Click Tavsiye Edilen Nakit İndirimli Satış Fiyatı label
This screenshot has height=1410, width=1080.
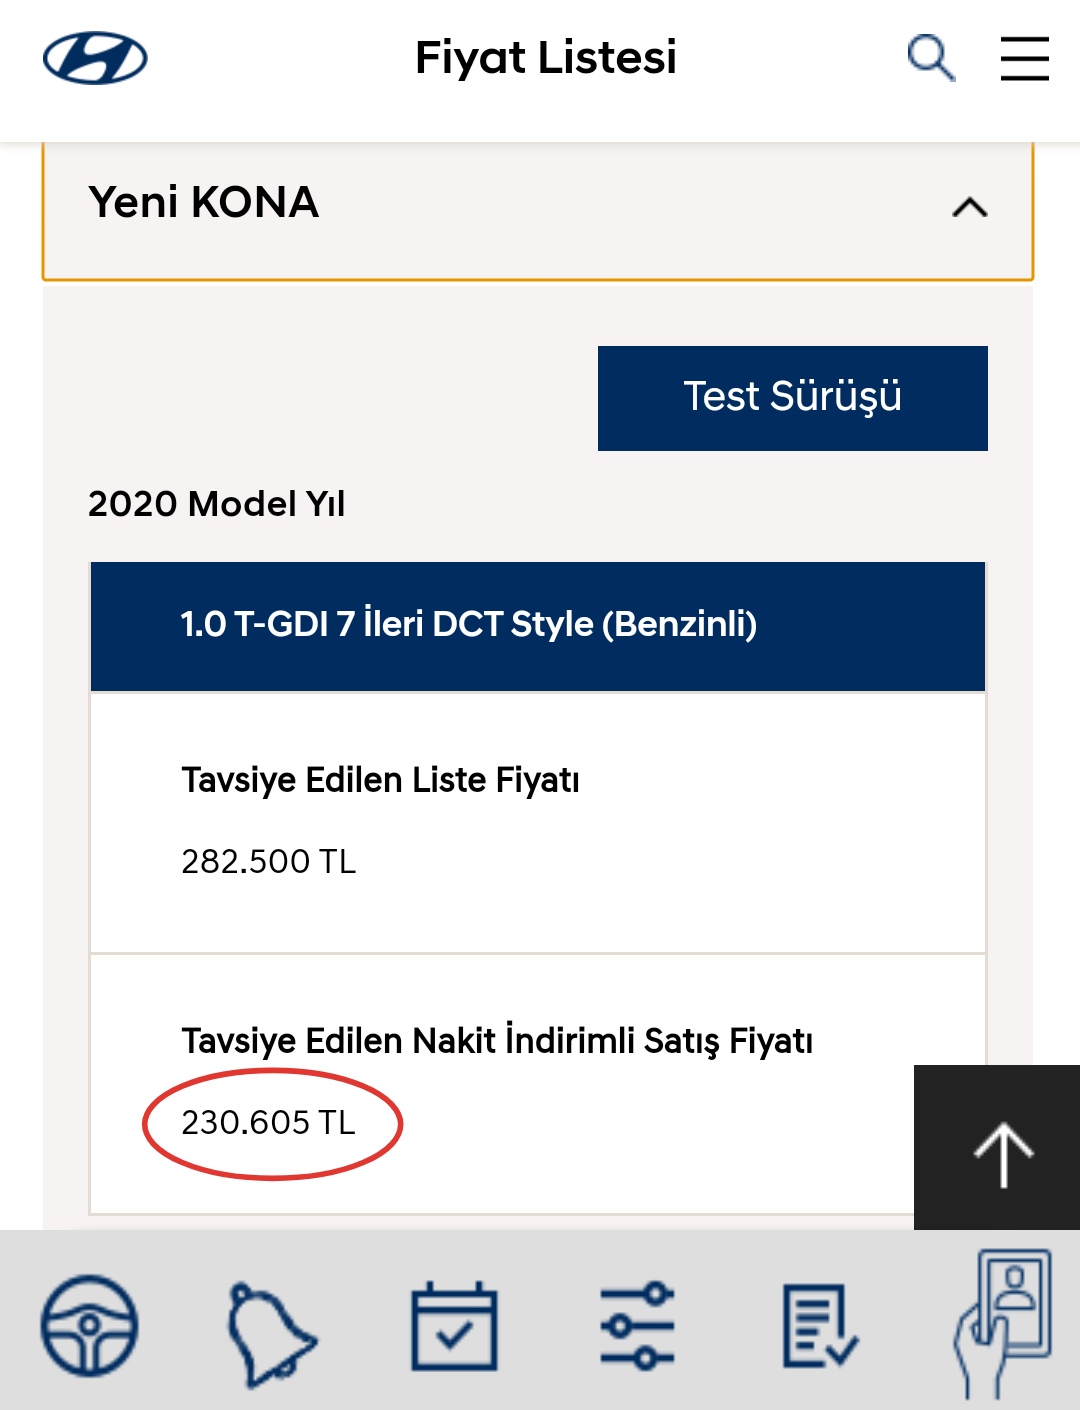[497, 1041]
